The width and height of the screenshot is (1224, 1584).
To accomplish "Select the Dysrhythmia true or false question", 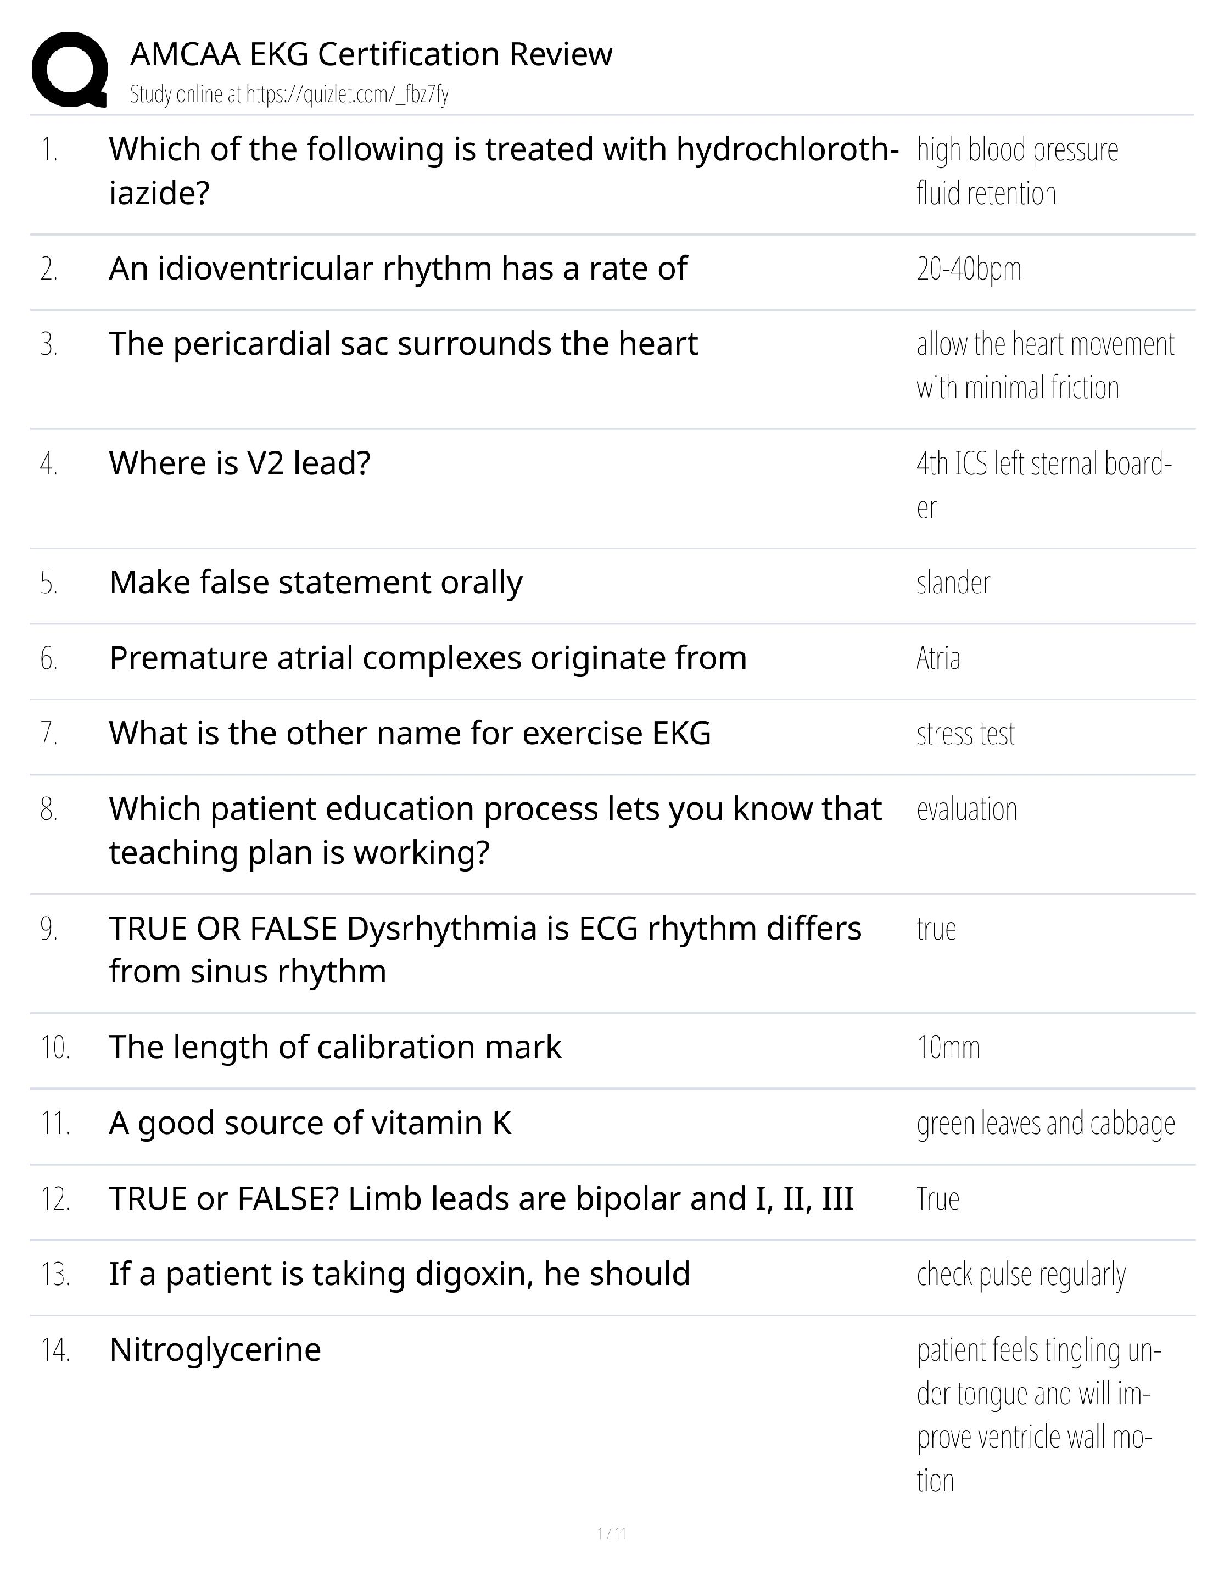I will [x=485, y=949].
